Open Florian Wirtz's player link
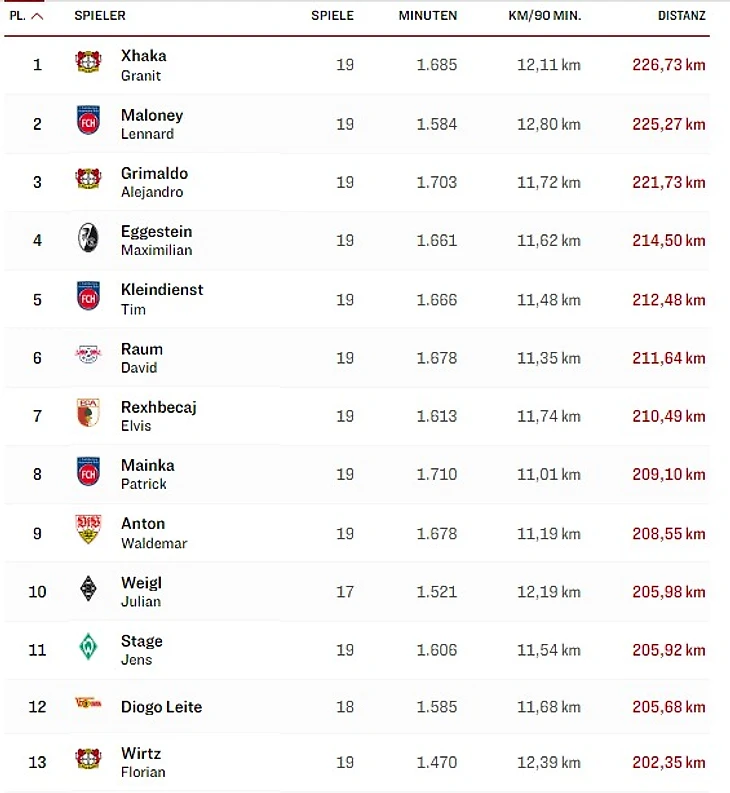The height and width of the screenshot is (793, 730). (x=142, y=761)
